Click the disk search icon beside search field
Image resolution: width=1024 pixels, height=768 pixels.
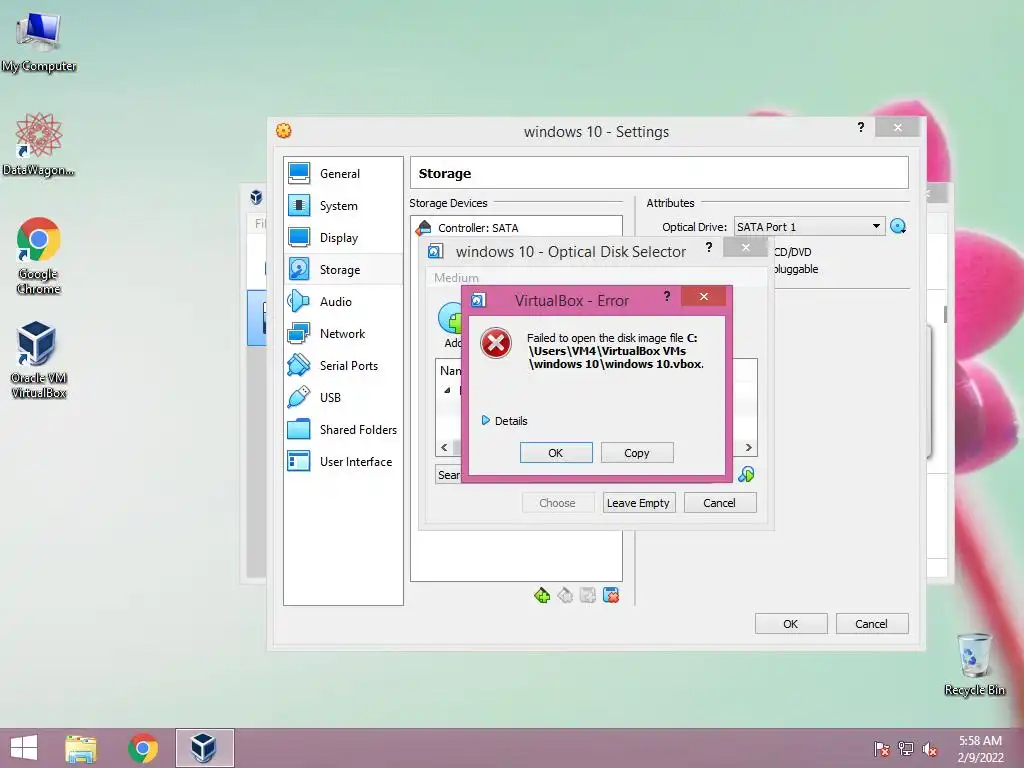[x=746, y=474]
